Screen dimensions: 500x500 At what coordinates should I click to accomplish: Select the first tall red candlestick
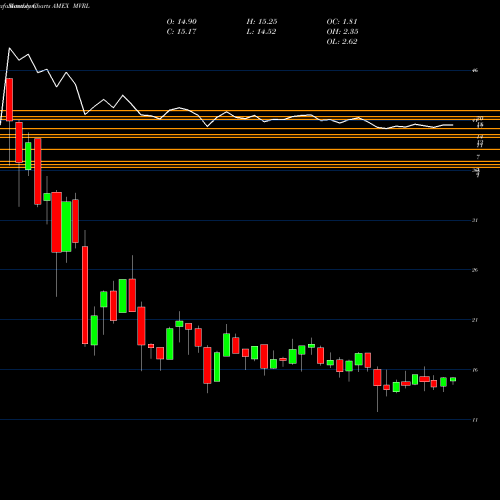click(10, 100)
